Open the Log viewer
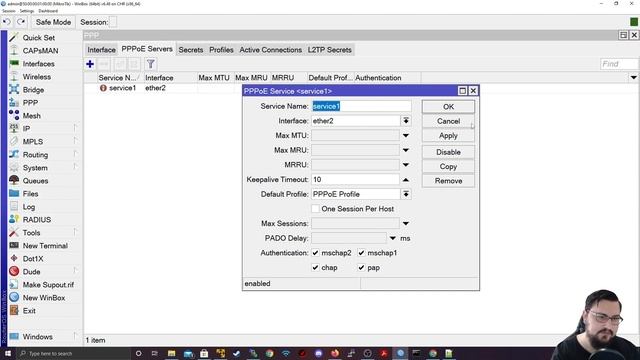640x360 pixels. [29, 207]
